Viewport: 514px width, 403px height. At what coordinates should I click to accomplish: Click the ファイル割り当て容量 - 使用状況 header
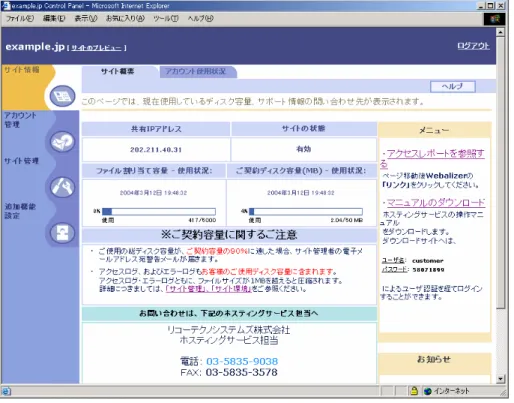[154, 171]
